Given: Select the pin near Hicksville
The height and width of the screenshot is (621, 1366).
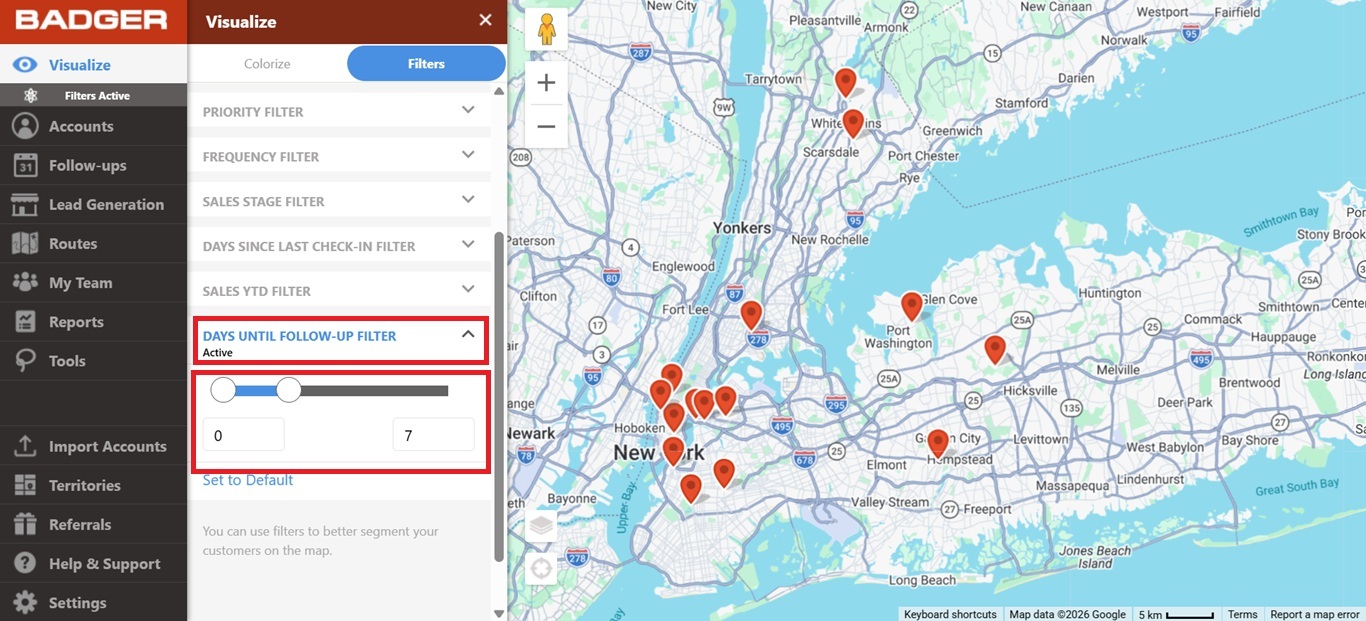Looking at the screenshot, I should [995, 349].
